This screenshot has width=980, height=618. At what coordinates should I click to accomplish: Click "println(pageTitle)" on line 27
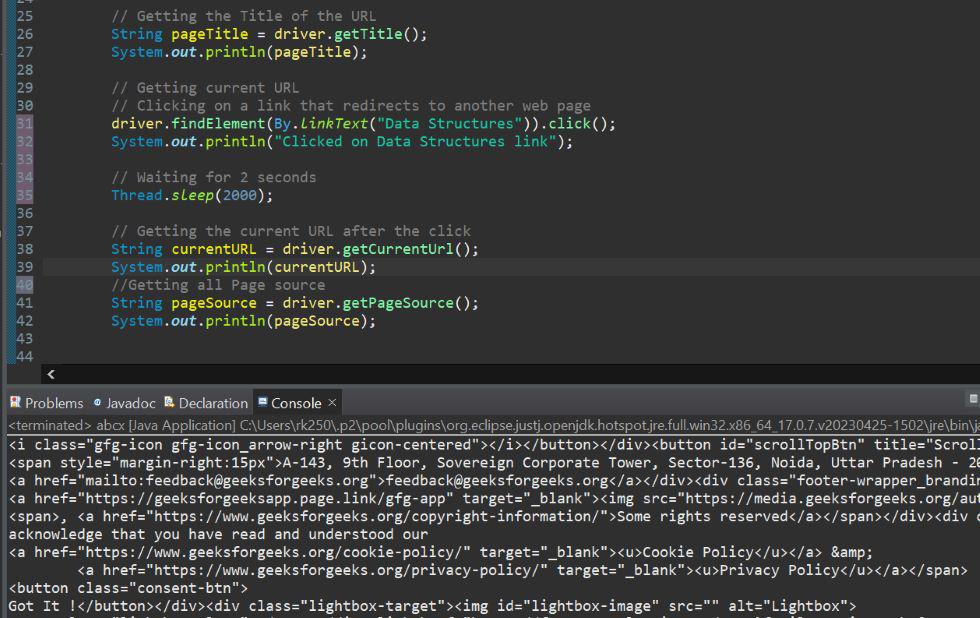[282, 52]
